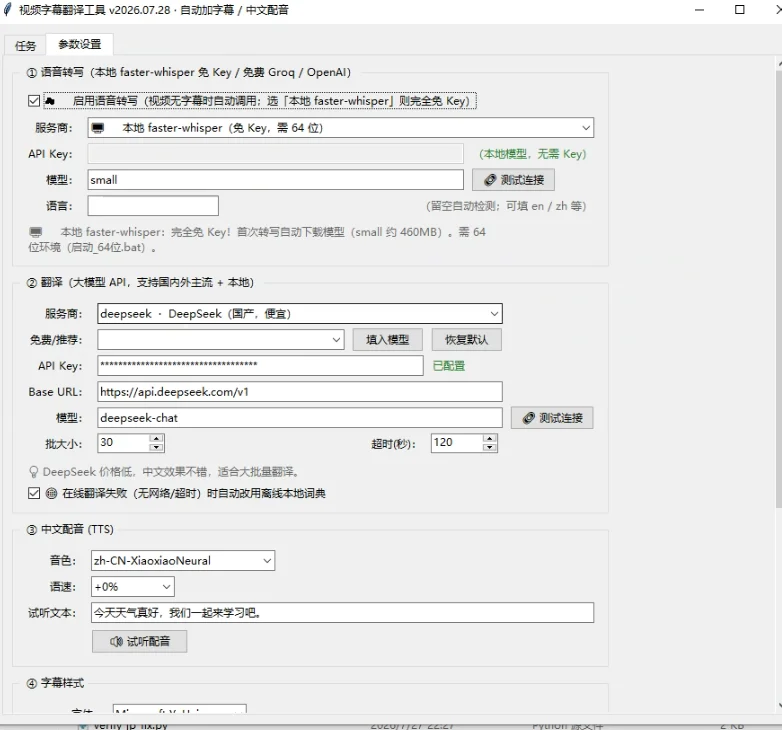The height and width of the screenshot is (730, 782).
Task: Minimize the 视频字幕翻译工具 window
Action: (699, 10)
